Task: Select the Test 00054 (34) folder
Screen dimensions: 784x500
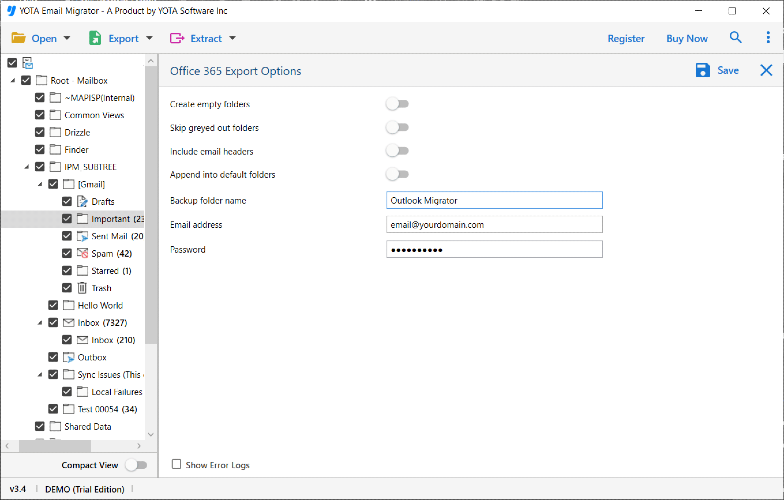Action: coord(107,409)
